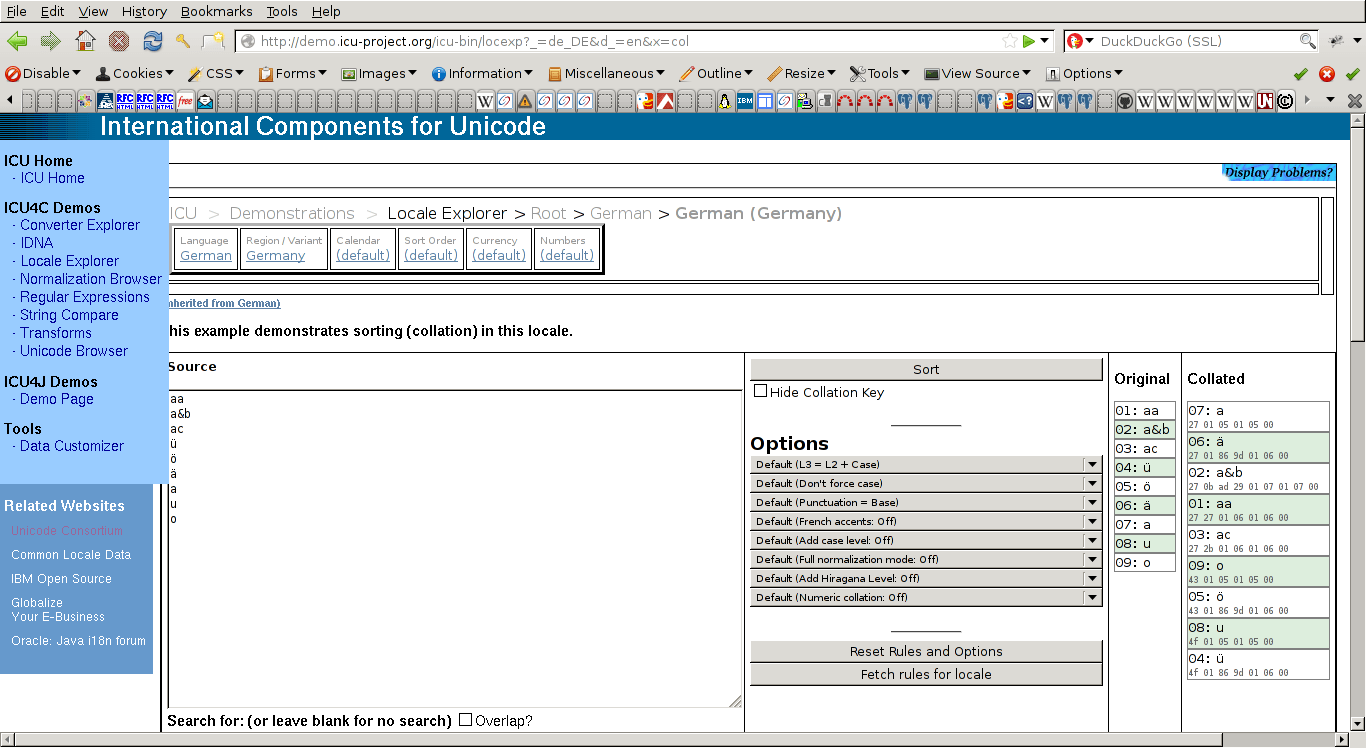Open the copyright symbol bookmark icon
1366x748 pixels.
tap(1285, 100)
